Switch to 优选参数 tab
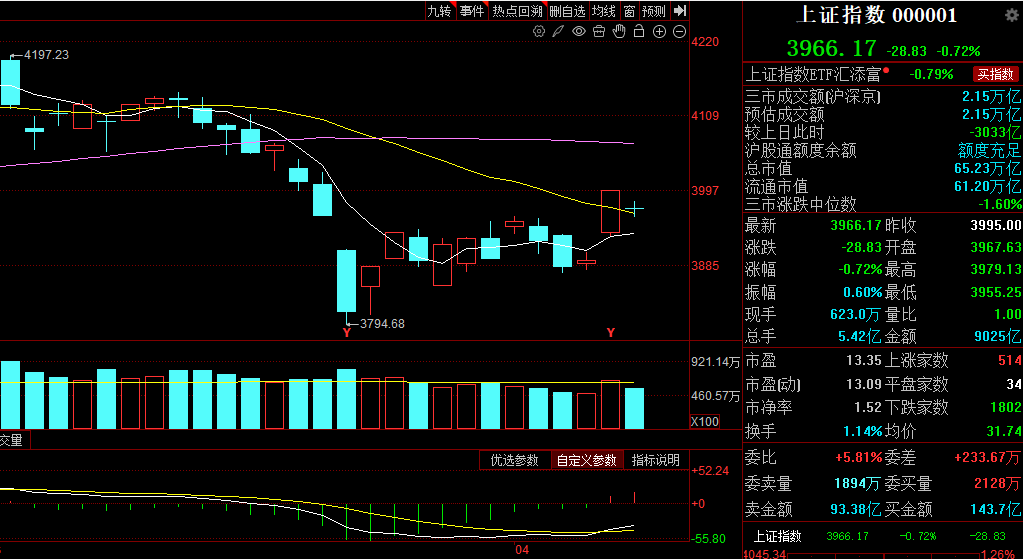The width and height of the screenshot is (1023, 559). (x=514, y=460)
